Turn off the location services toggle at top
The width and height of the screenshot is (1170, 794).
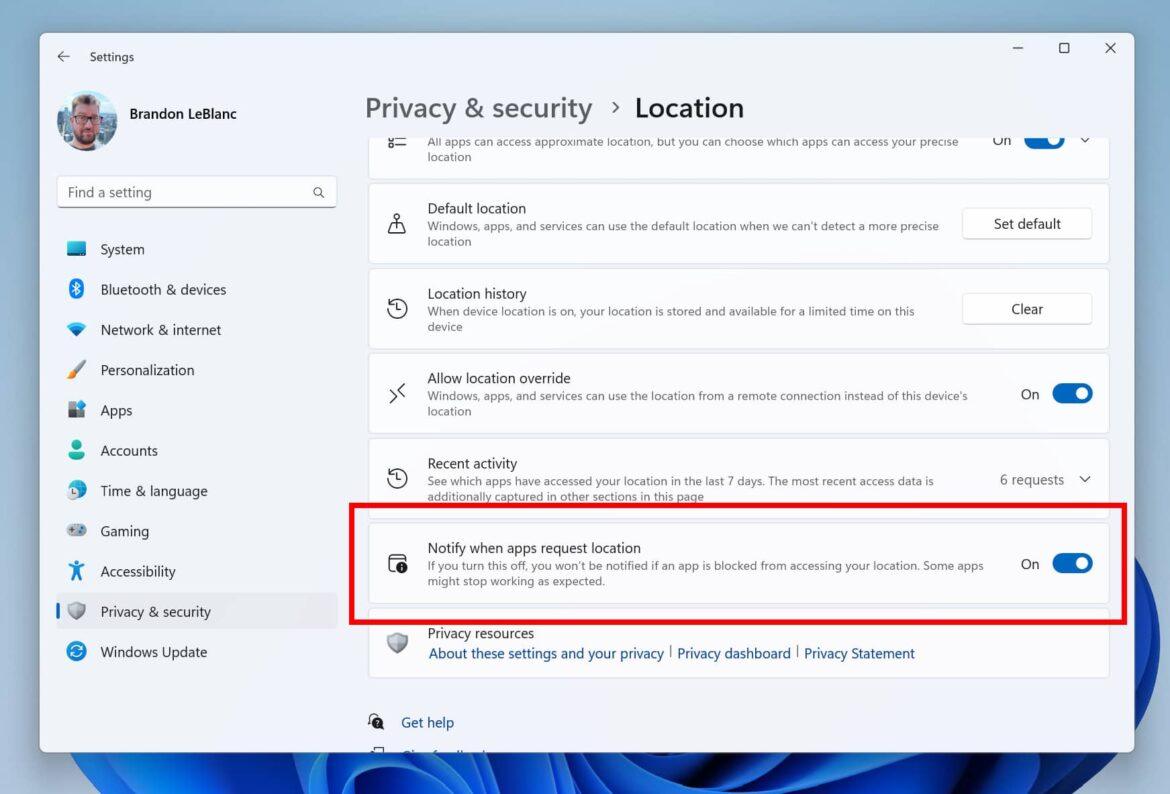pyautogui.click(x=1043, y=140)
